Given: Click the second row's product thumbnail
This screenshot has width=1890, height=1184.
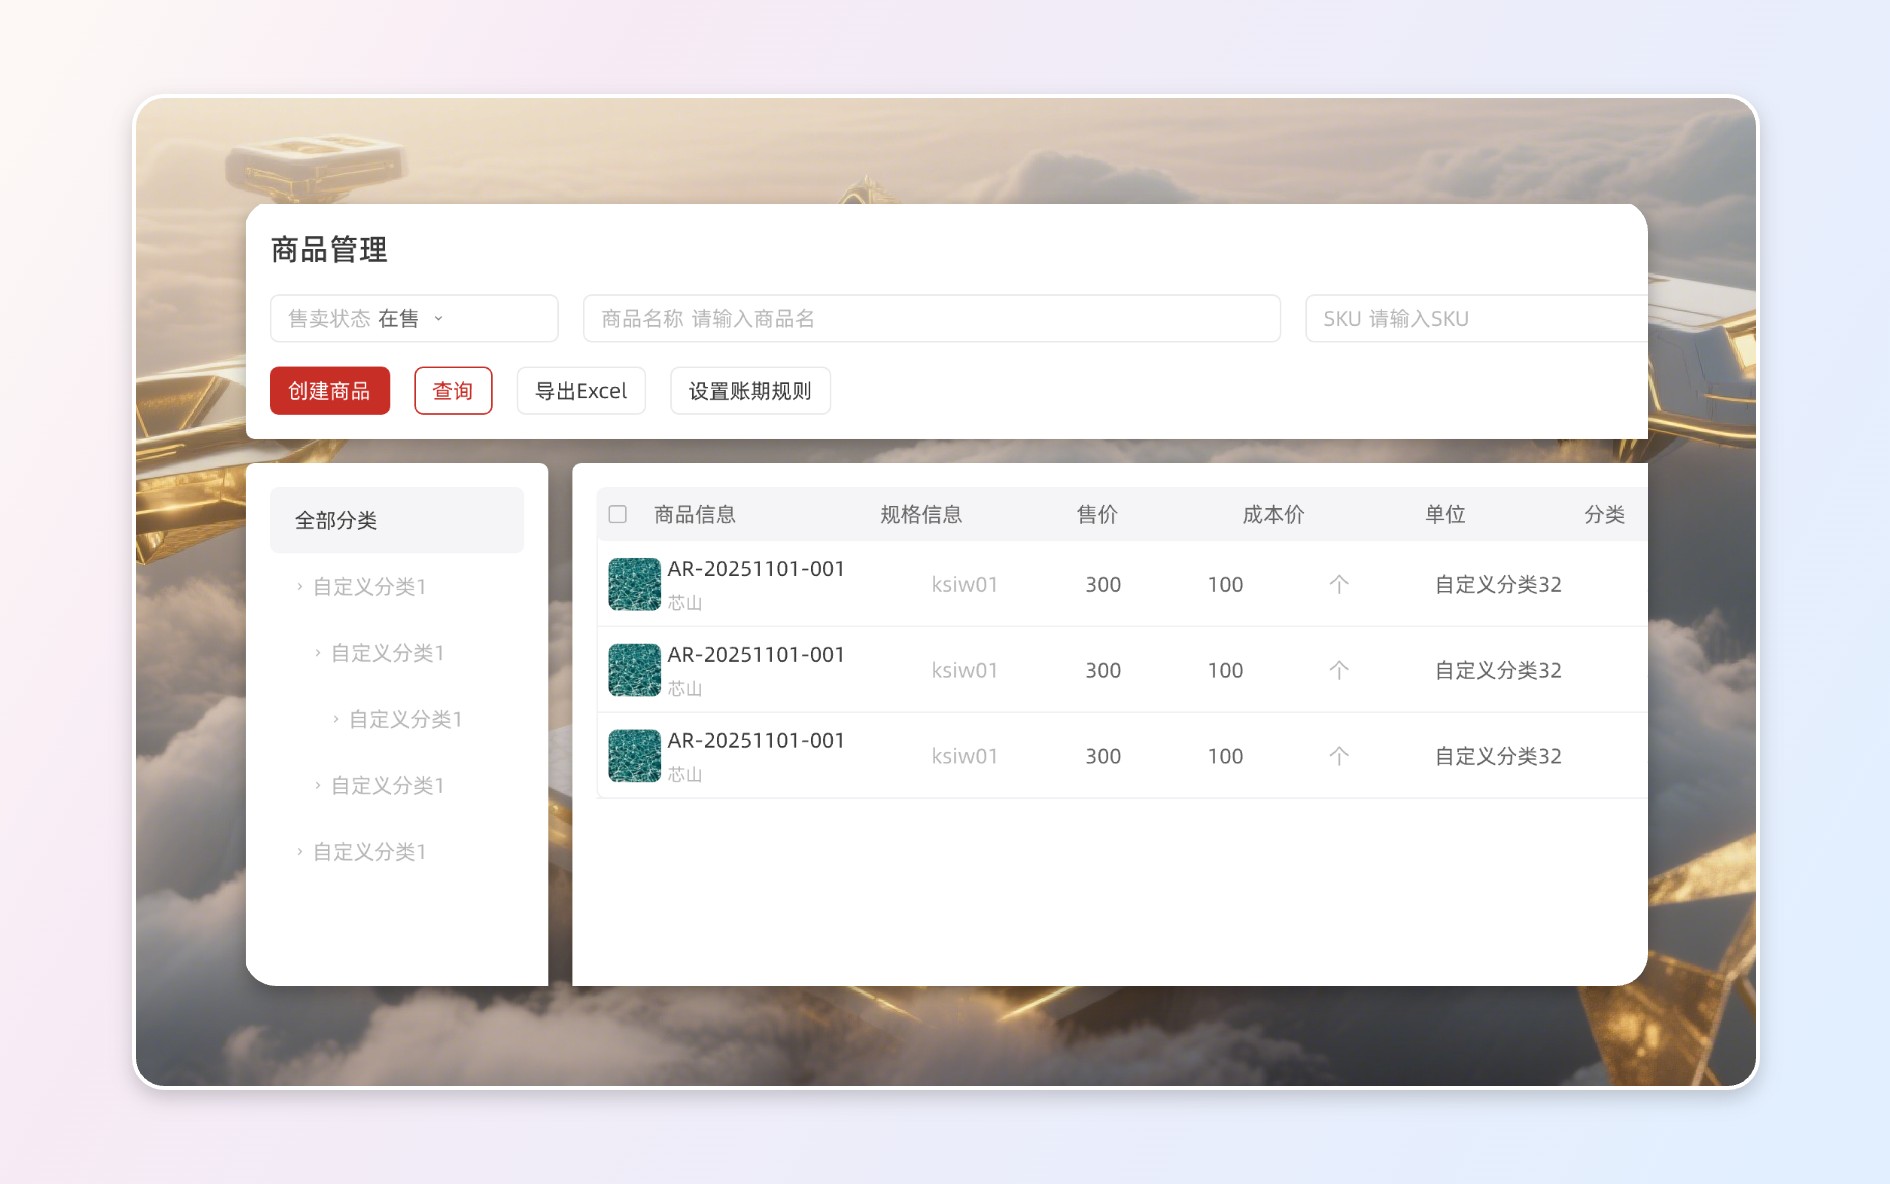Looking at the screenshot, I should 634,670.
